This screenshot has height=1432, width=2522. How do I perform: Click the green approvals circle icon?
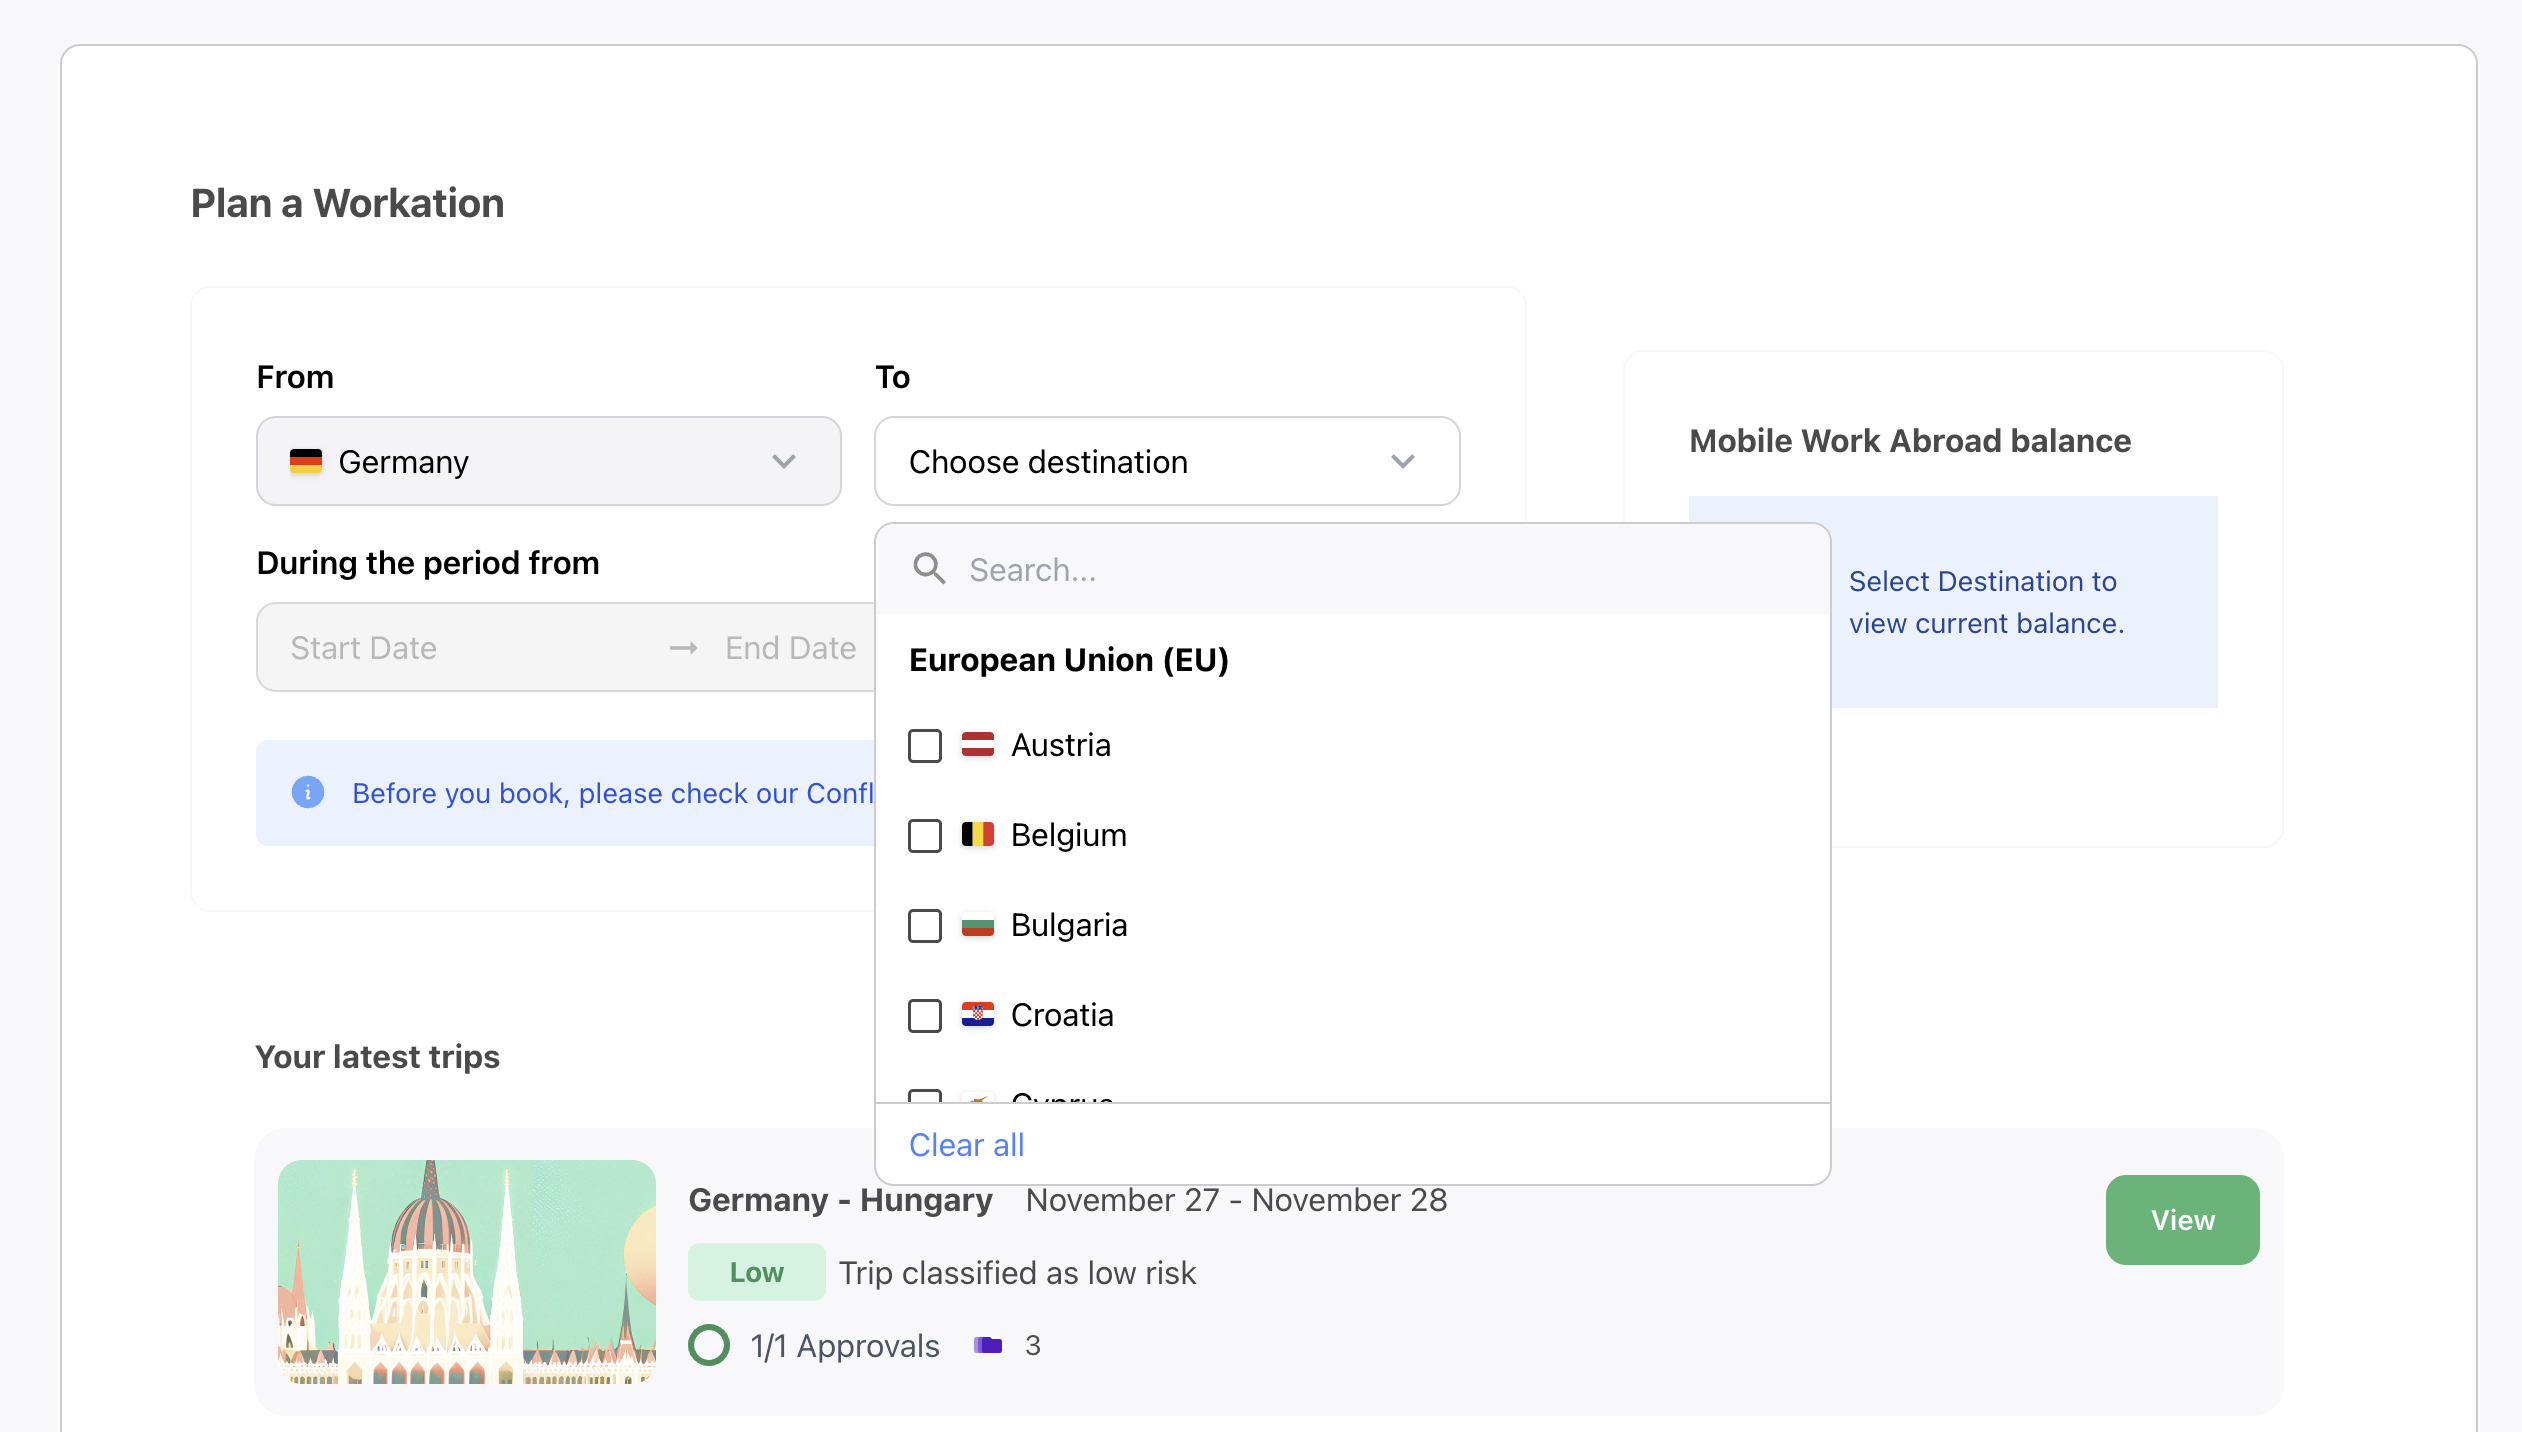[x=709, y=1345]
